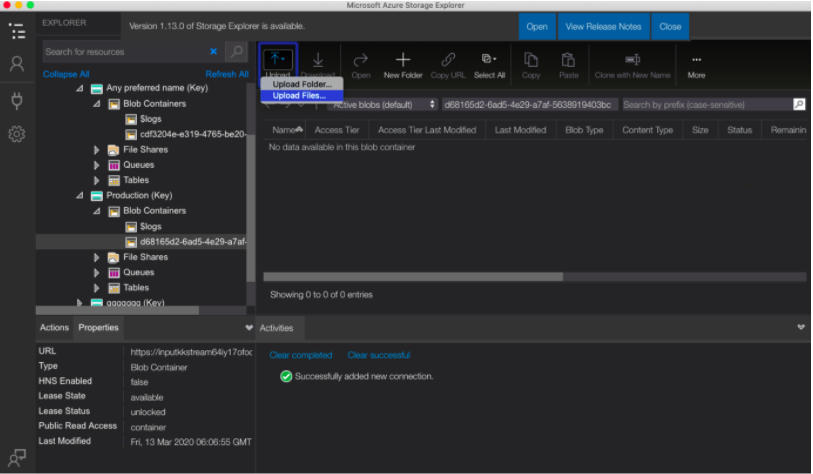Collapse the Production (Key) node

coord(79,196)
